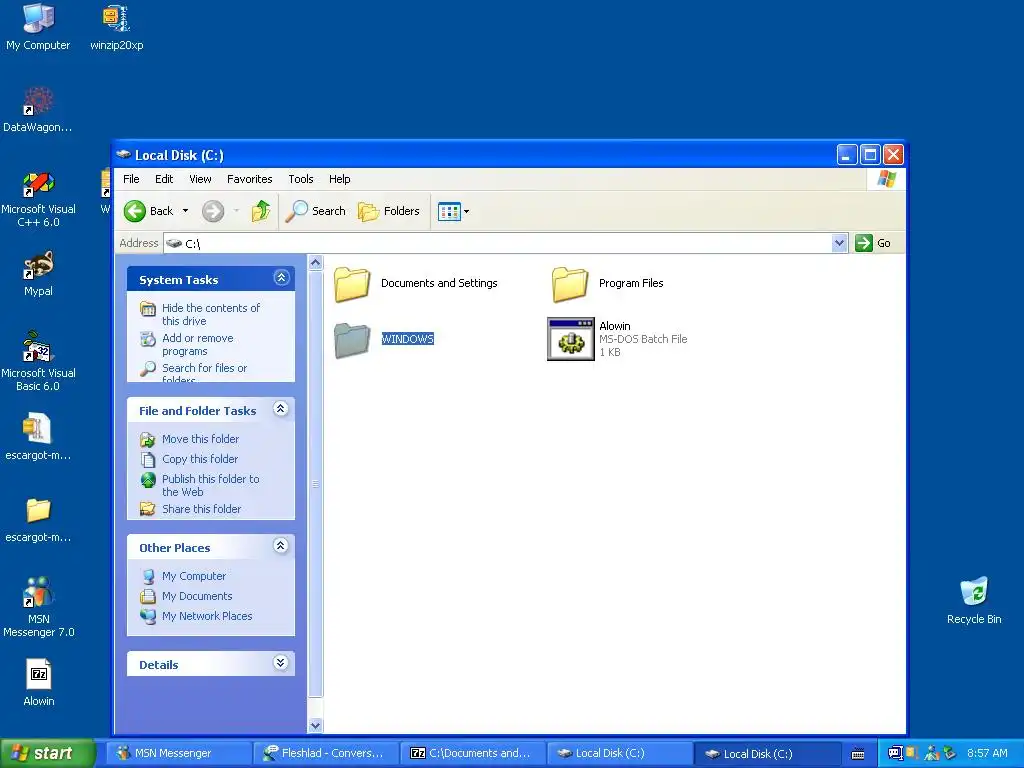
Task: Click the Go button
Action: (873, 243)
